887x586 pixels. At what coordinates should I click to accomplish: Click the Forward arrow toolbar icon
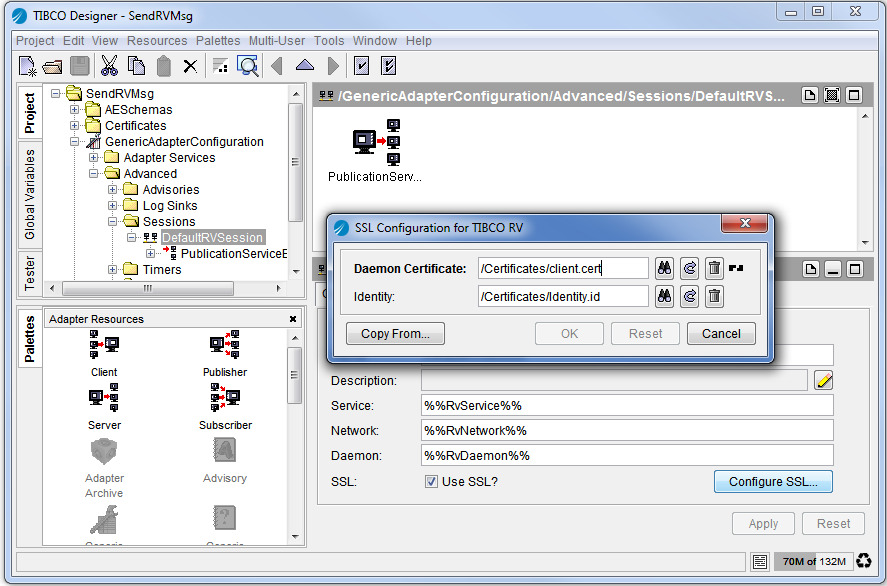point(333,66)
